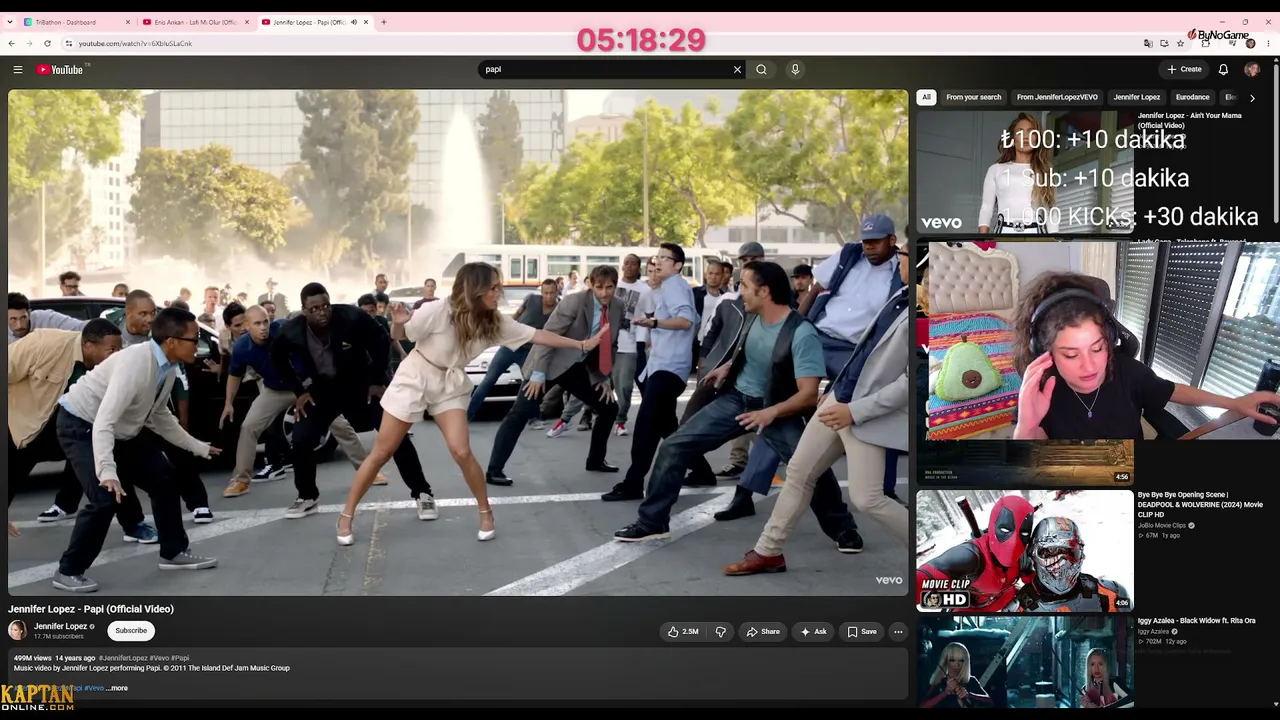Image resolution: width=1280 pixels, height=720 pixels.
Task: Select the Jennifer Lopez filter chip
Action: (x=1137, y=97)
